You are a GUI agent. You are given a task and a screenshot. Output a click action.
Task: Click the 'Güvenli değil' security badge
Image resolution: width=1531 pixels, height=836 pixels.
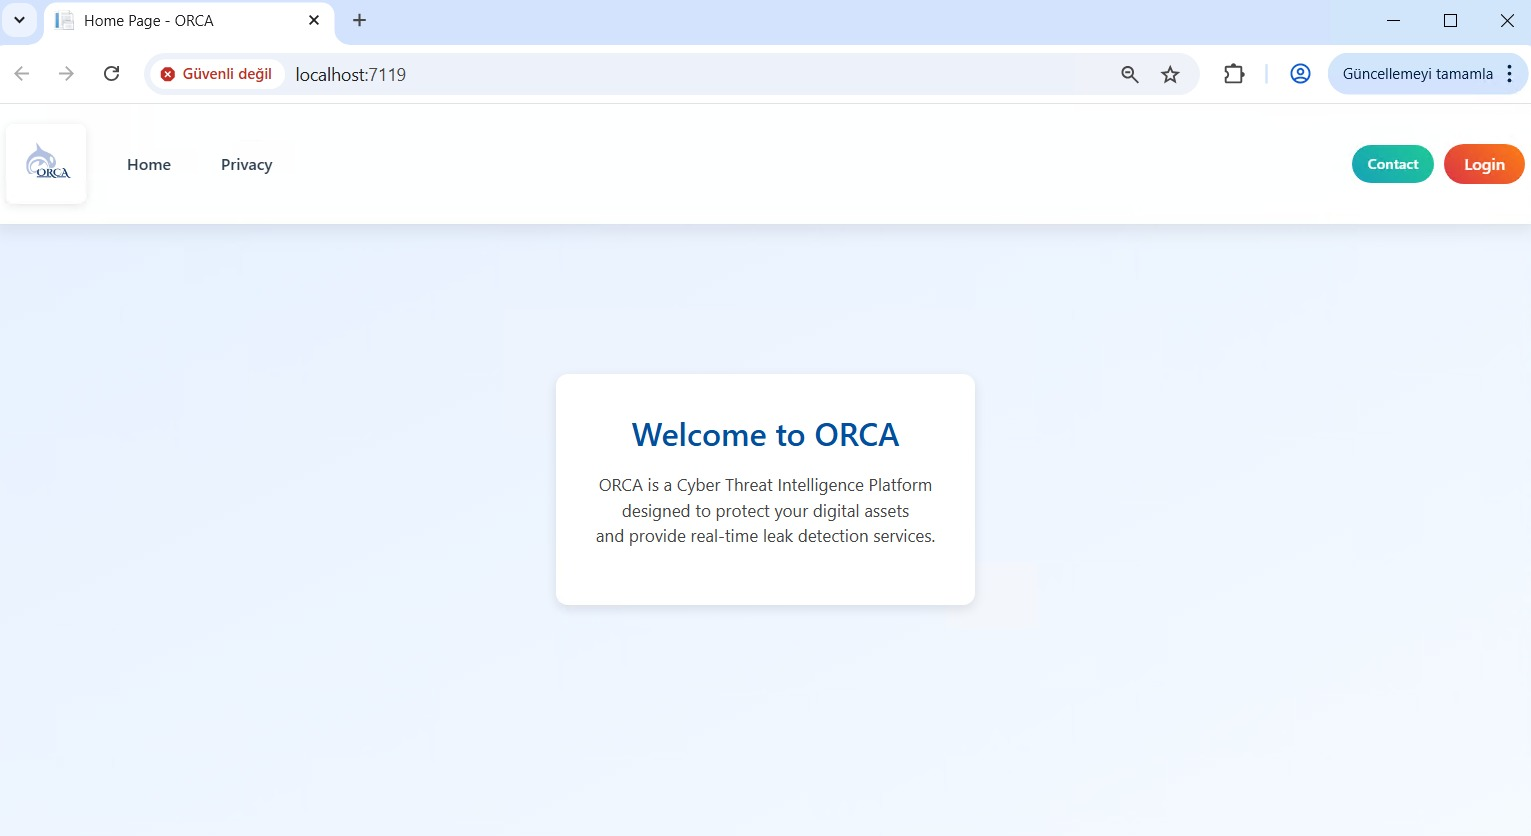216,74
